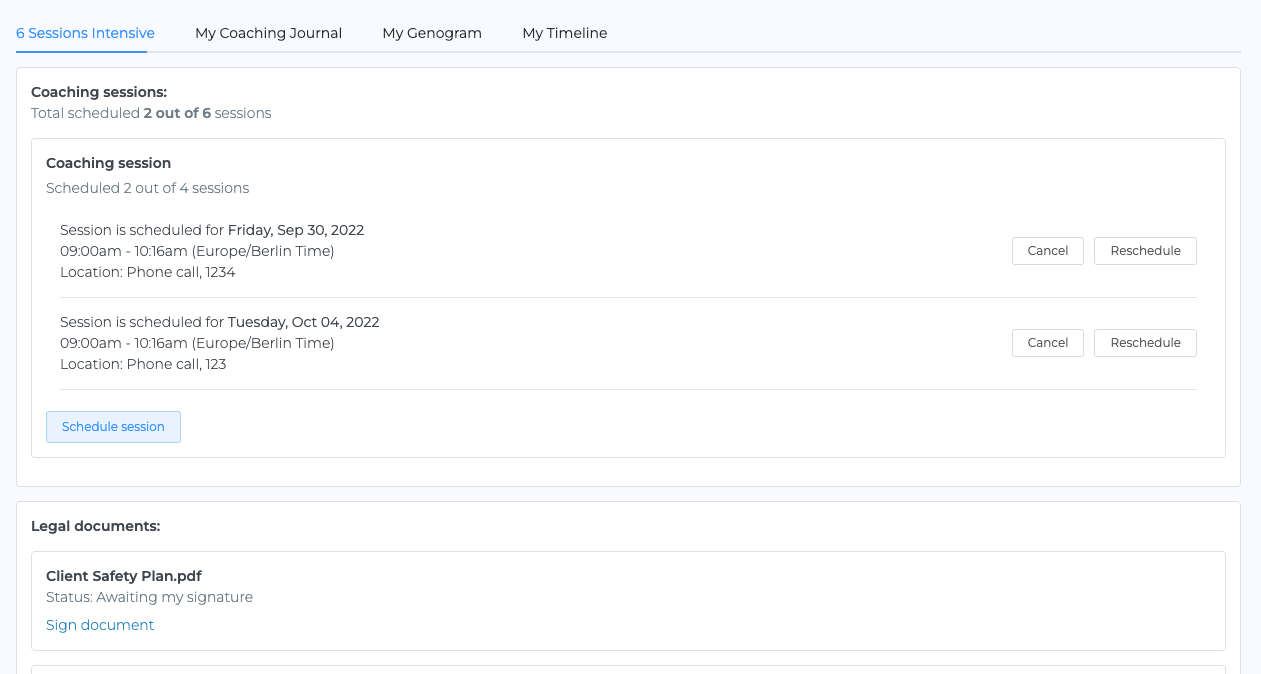Click the 'Location: Phone call, 1234' text
The image size is (1261, 674).
147,272
